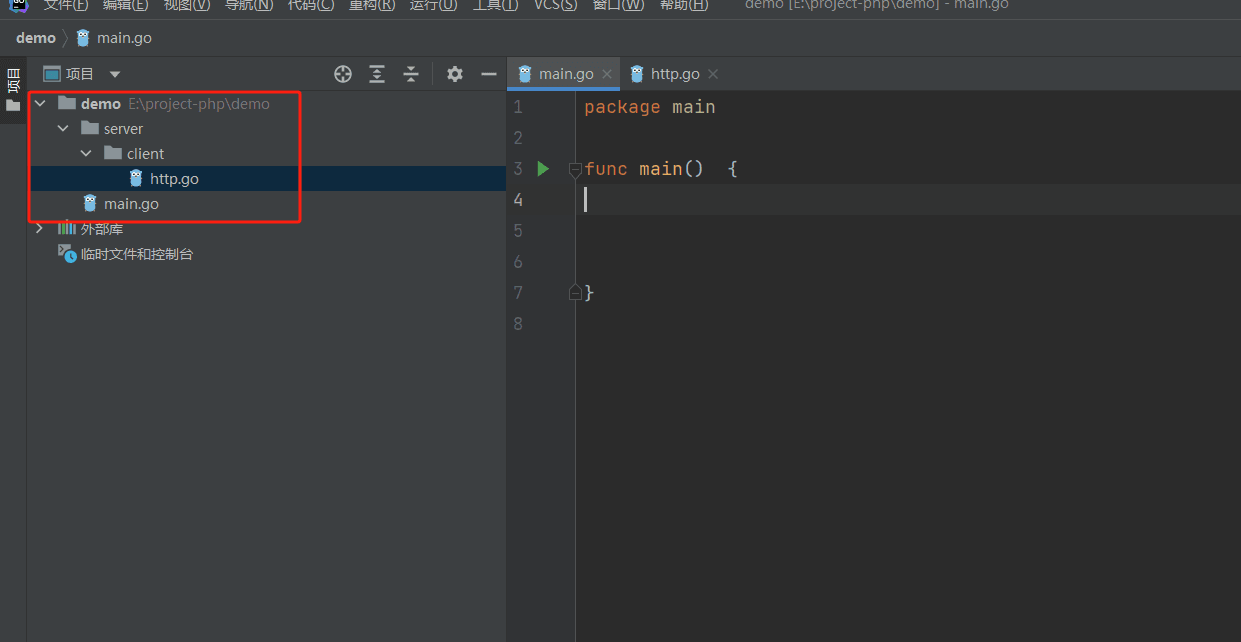Open the 窗口(W) menu
This screenshot has height=642, width=1241.
point(618,5)
